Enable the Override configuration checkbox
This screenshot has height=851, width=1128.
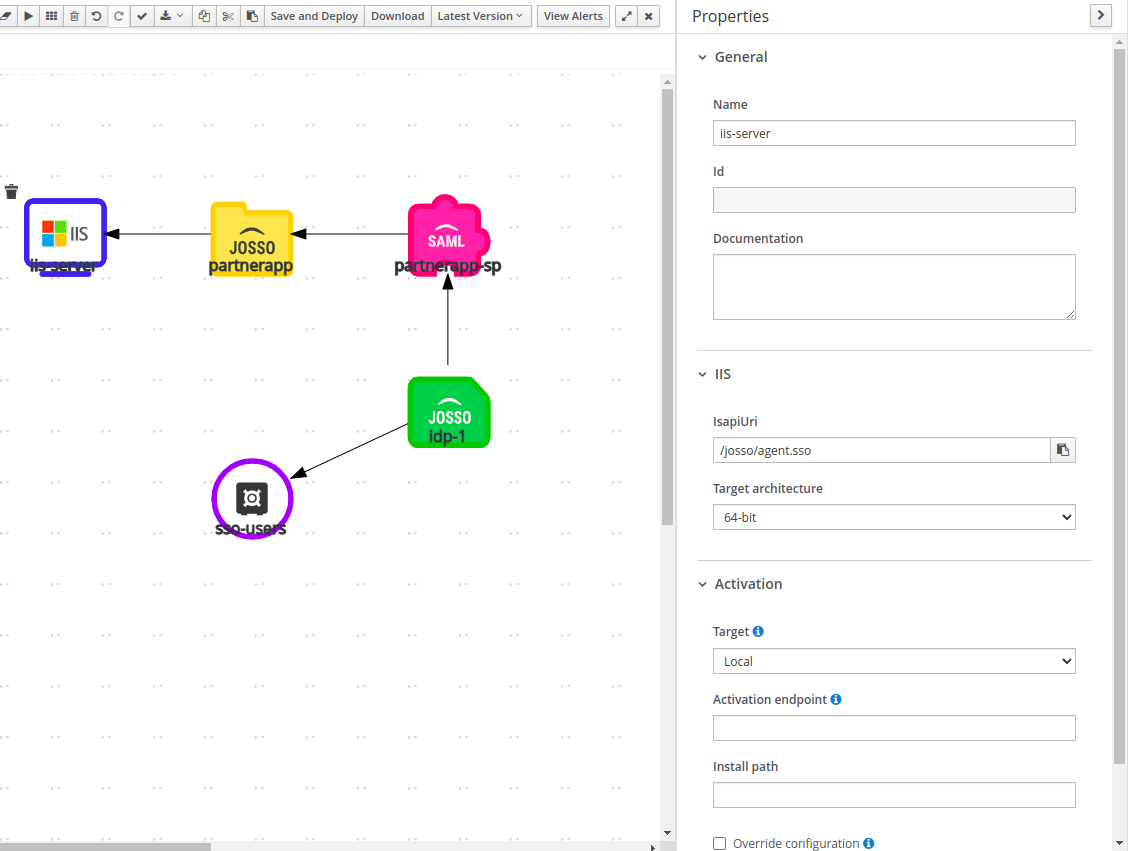click(x=719, y=843)
